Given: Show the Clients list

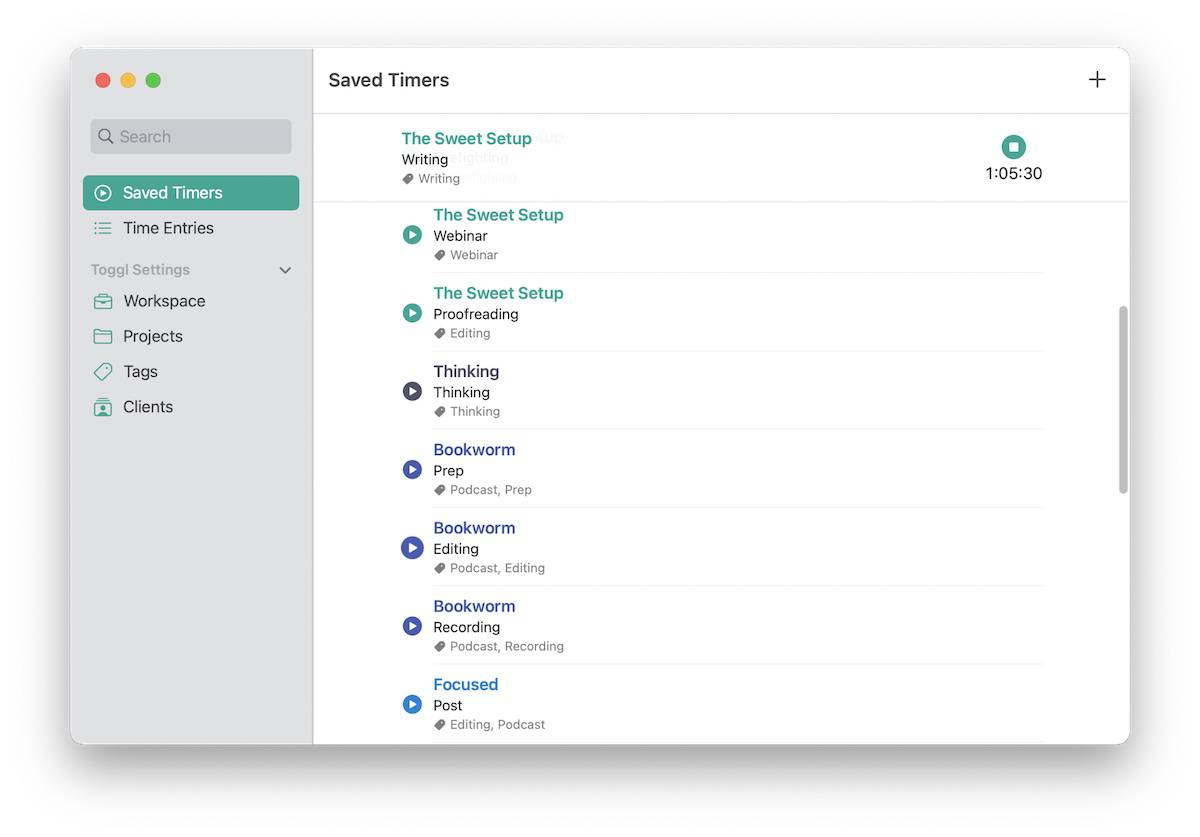Looking at the screenshot, I should tap(191, 407).
